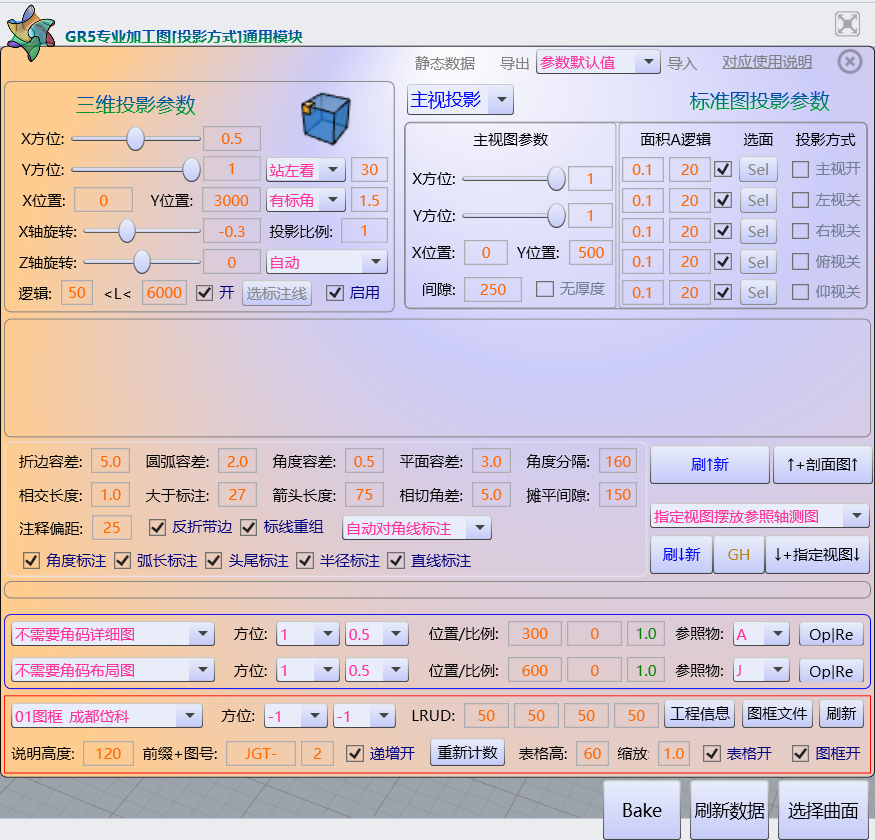Toggle the 反折带边 option

point(157,527)
